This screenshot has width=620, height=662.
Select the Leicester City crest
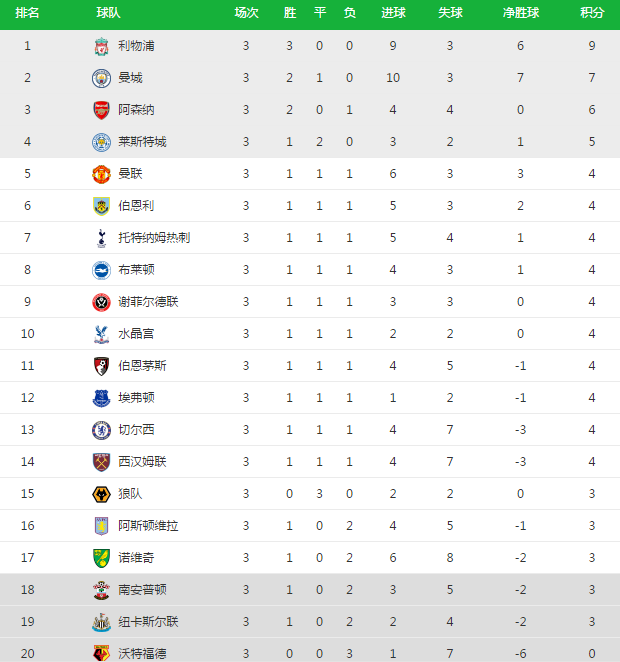101,142
